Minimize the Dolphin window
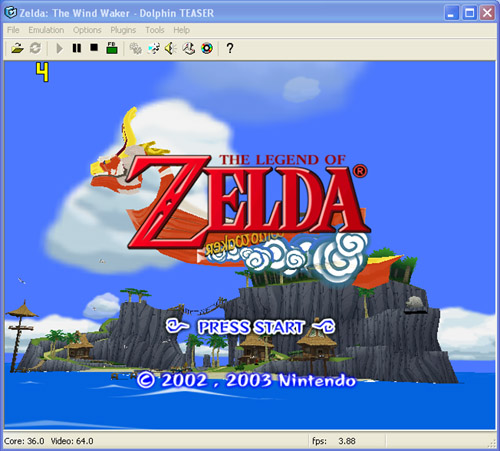The height and width of the screenshot is (451, 500). click(x=451, y=13)
